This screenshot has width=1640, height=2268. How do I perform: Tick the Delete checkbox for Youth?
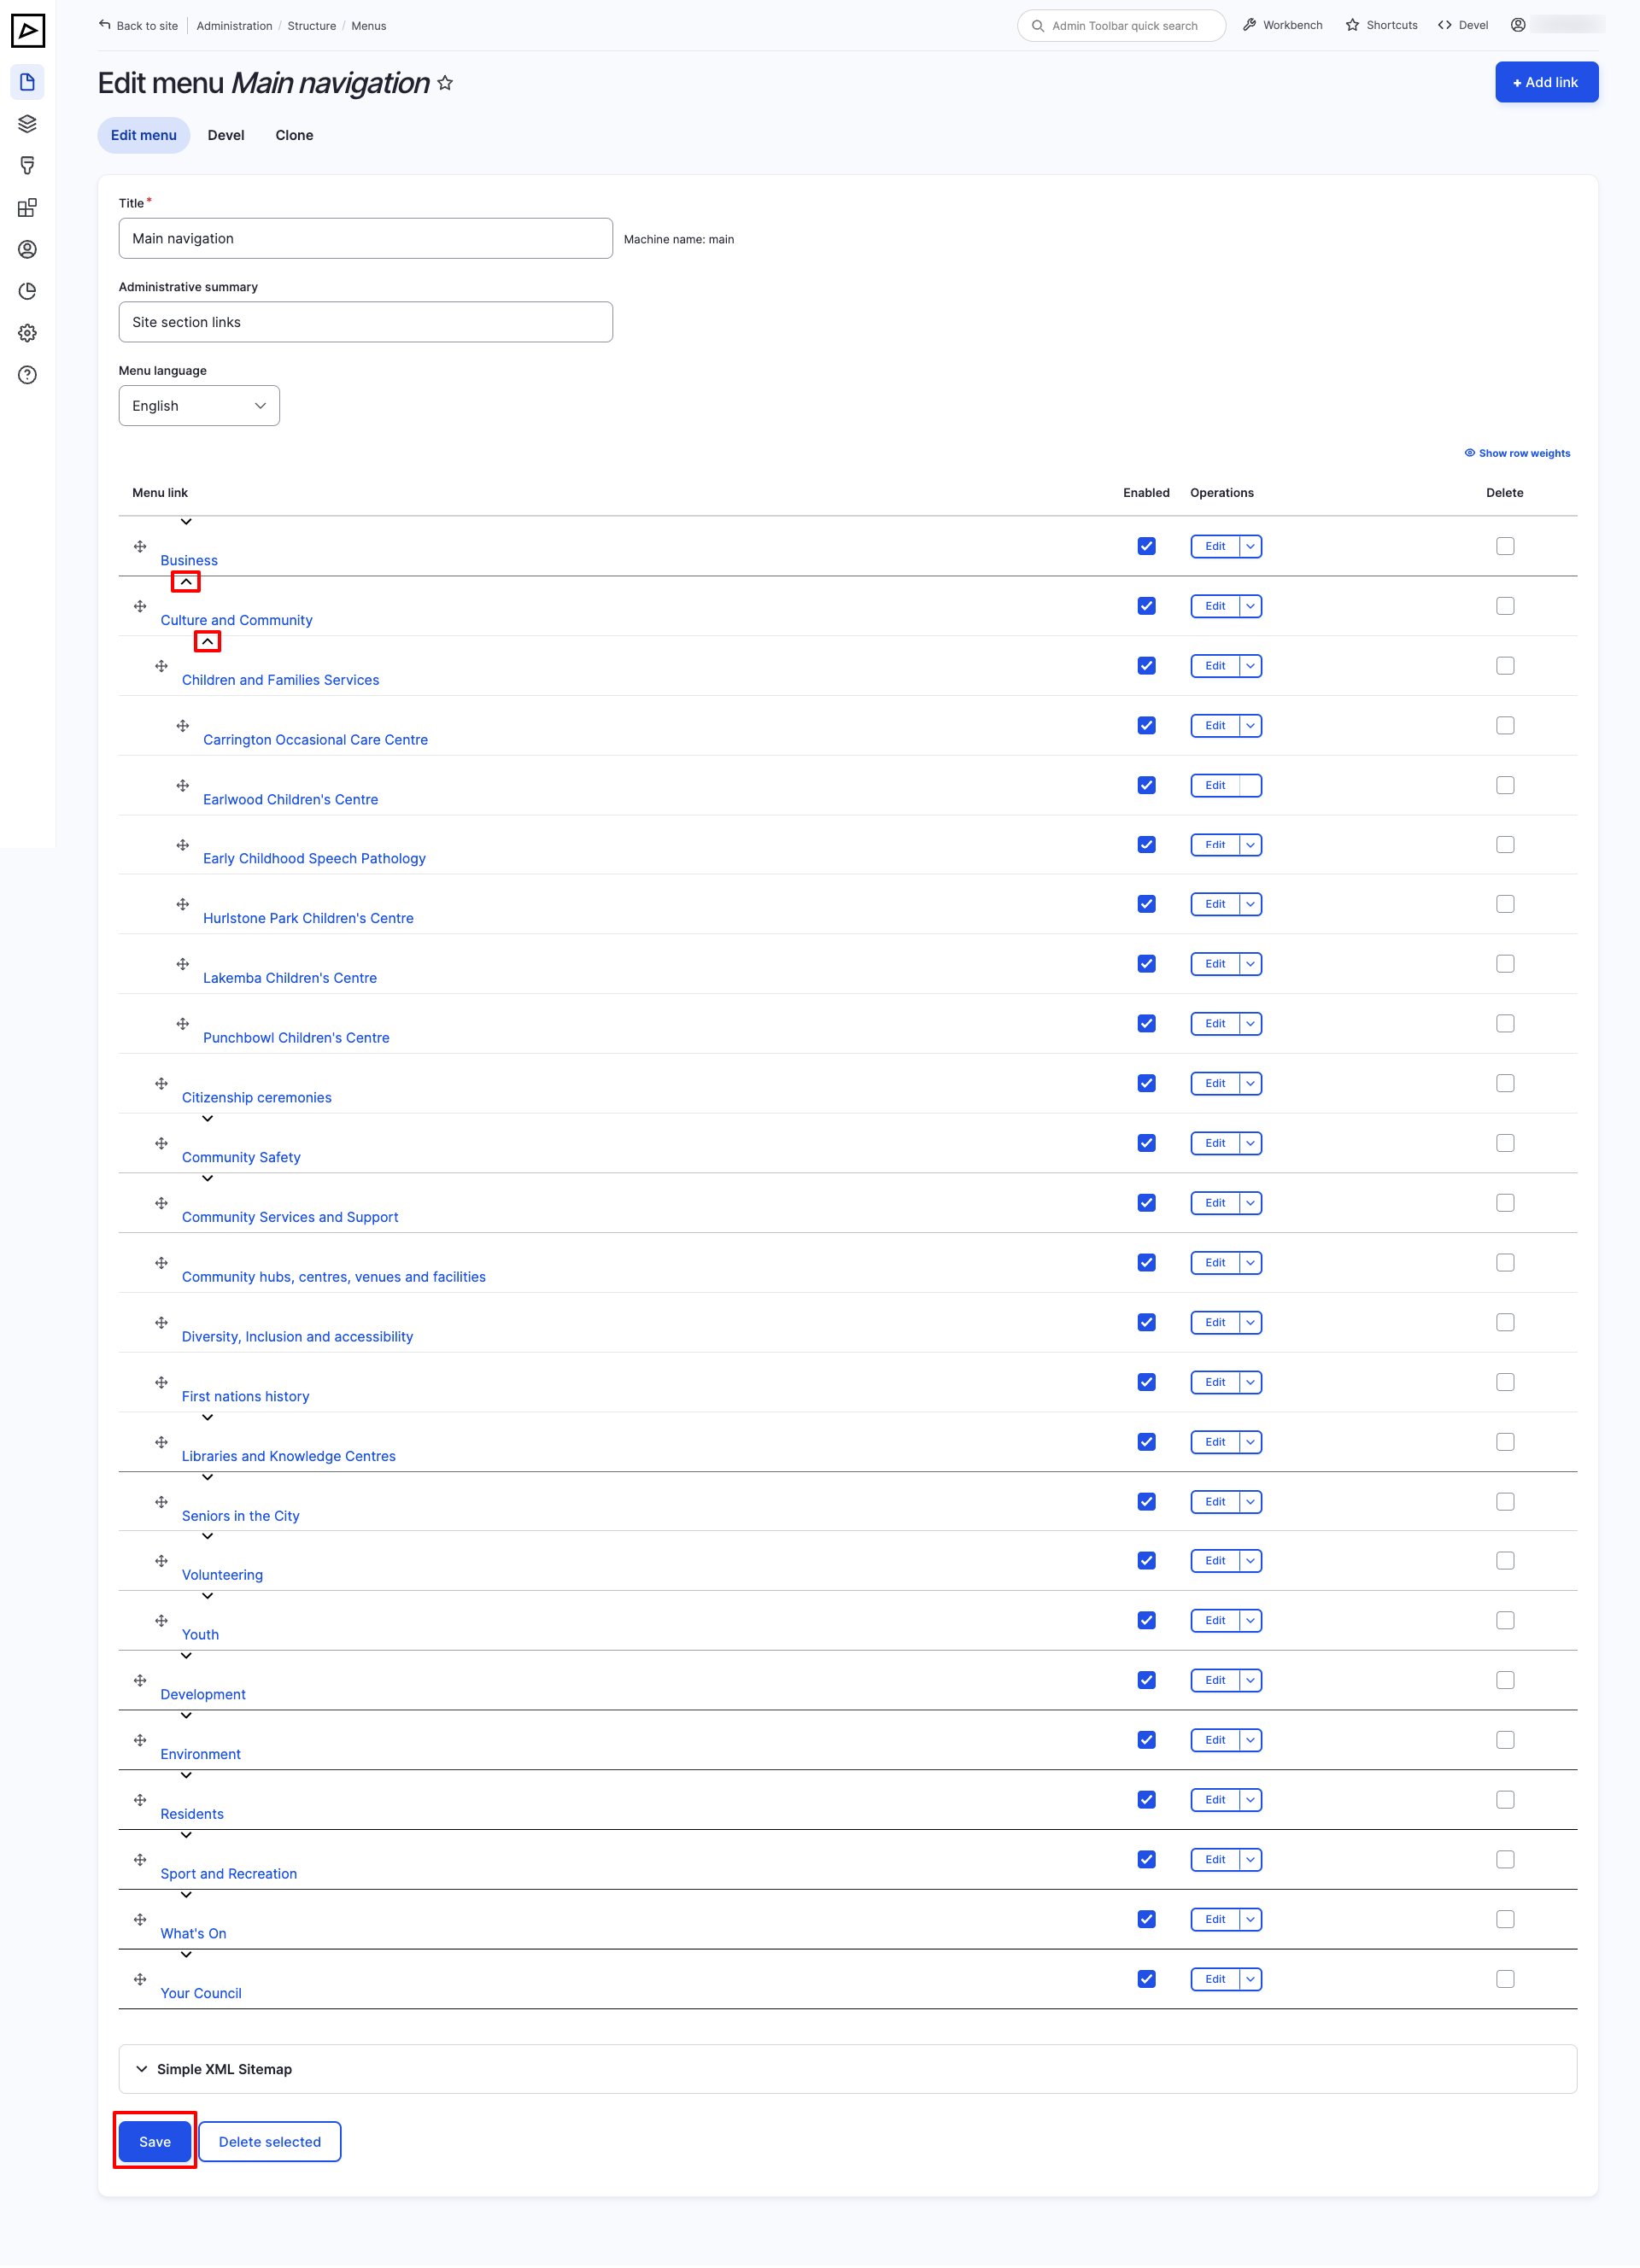pos(1504,1620)
